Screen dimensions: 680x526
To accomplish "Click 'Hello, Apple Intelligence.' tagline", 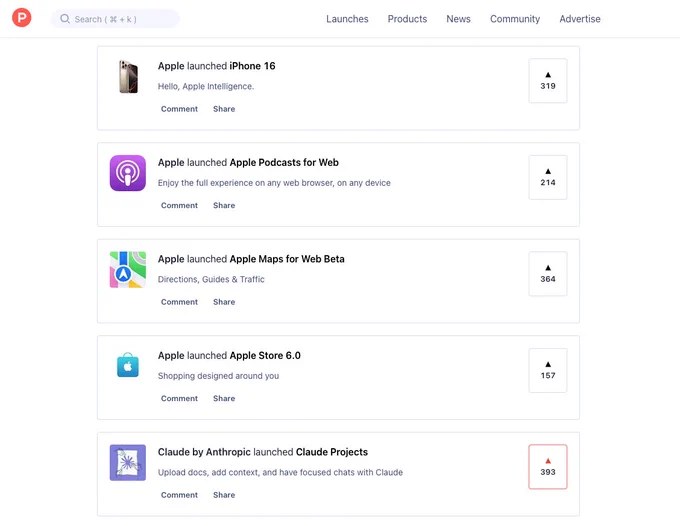I will [x=206, y=86].
